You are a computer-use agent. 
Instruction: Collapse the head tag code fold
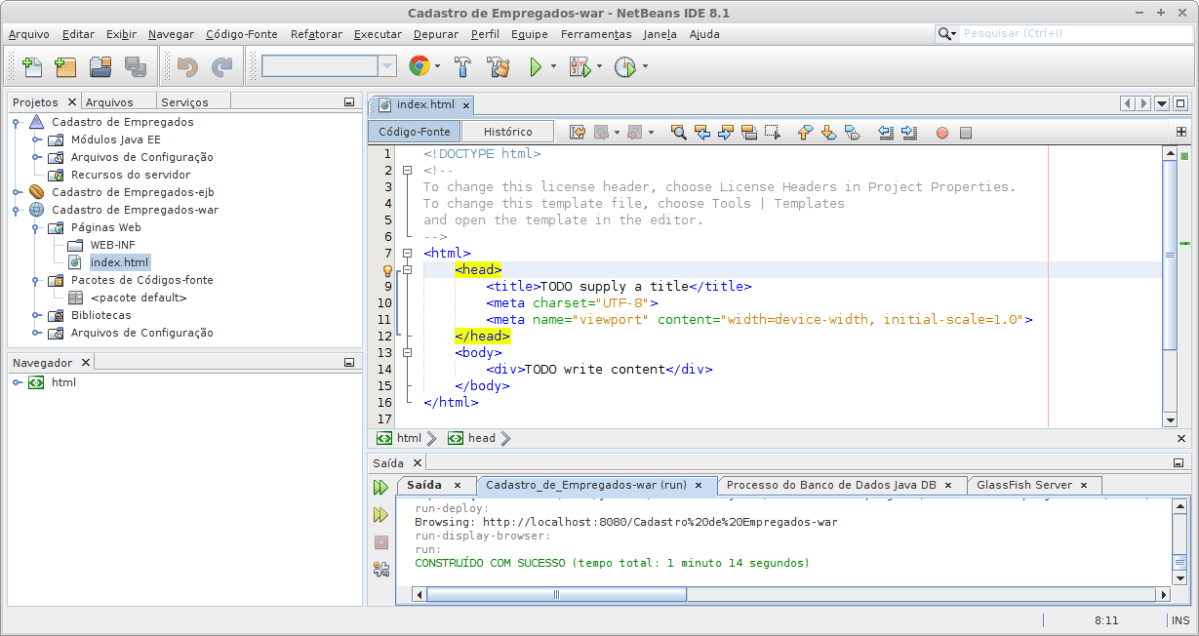point(406,270)
